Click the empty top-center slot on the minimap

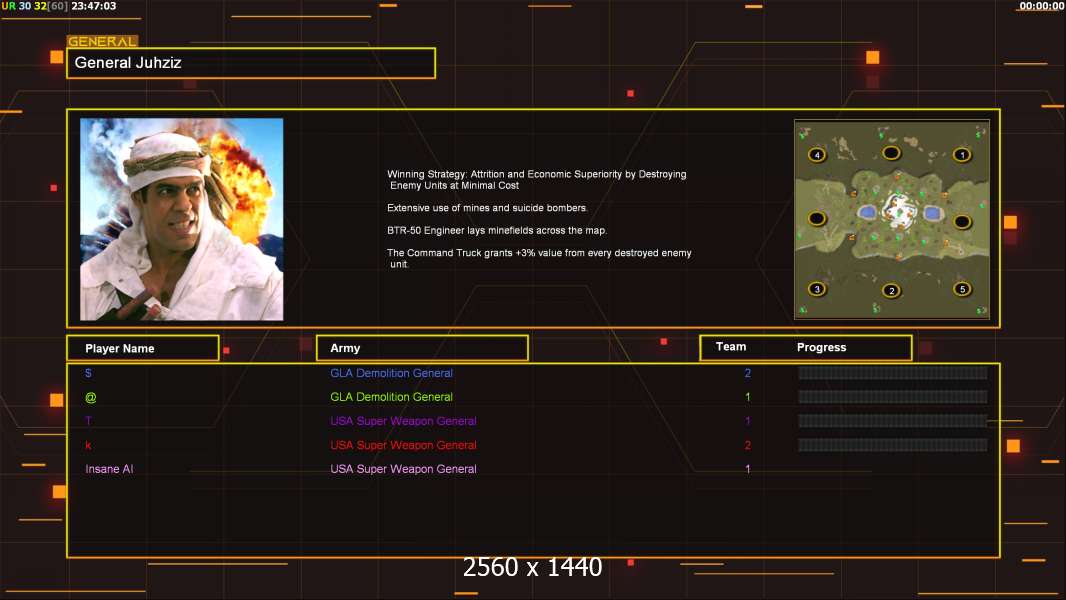[x=891, y=153]
